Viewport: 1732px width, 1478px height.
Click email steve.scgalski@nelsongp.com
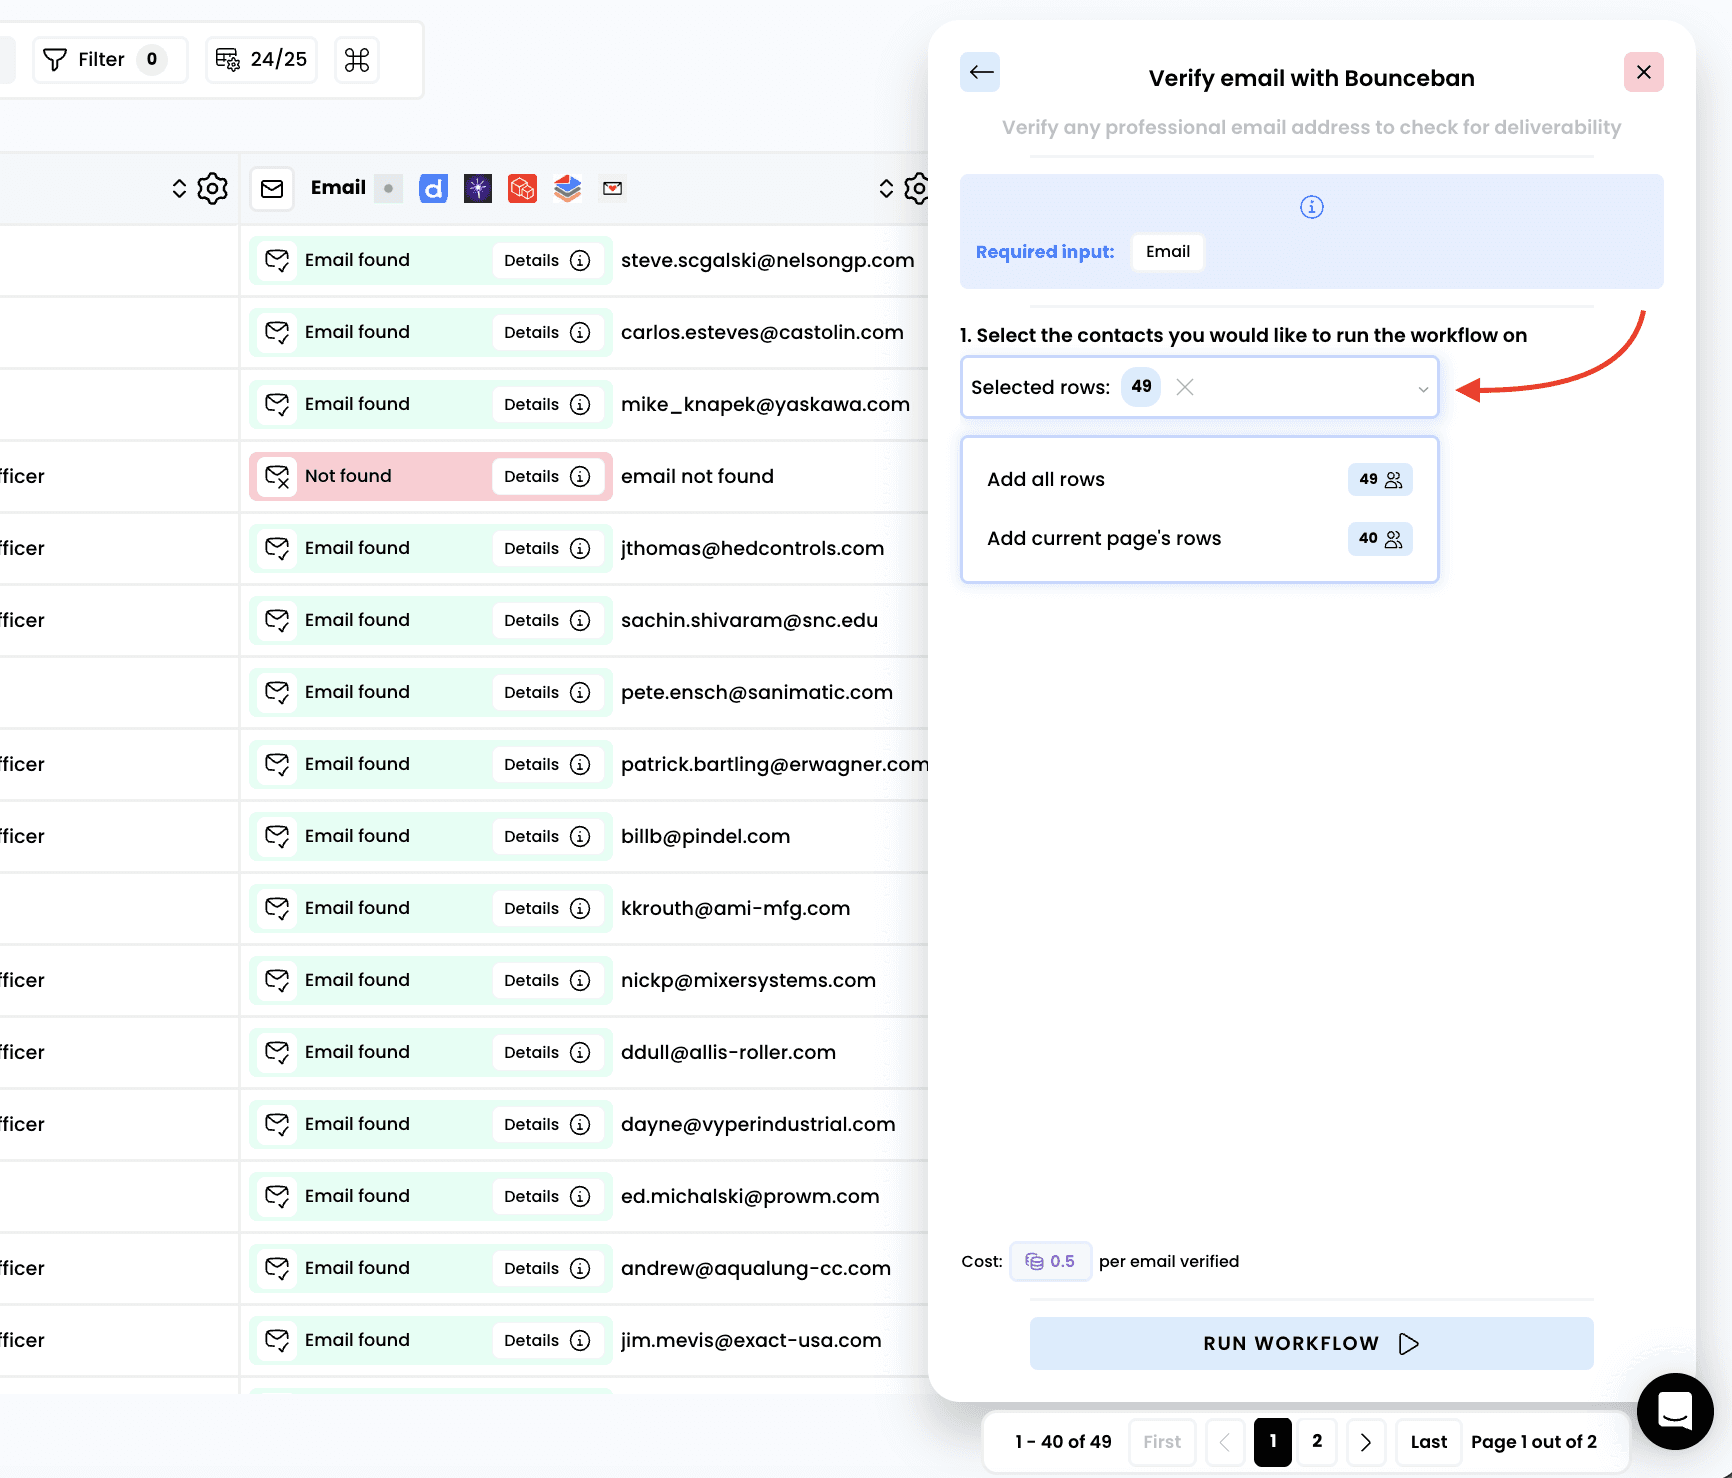767,261
